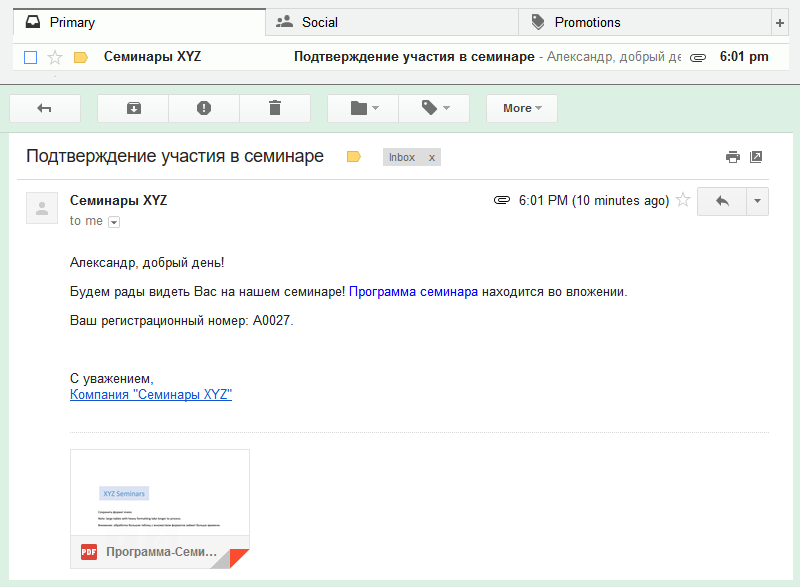Print the email

(732, 157)
